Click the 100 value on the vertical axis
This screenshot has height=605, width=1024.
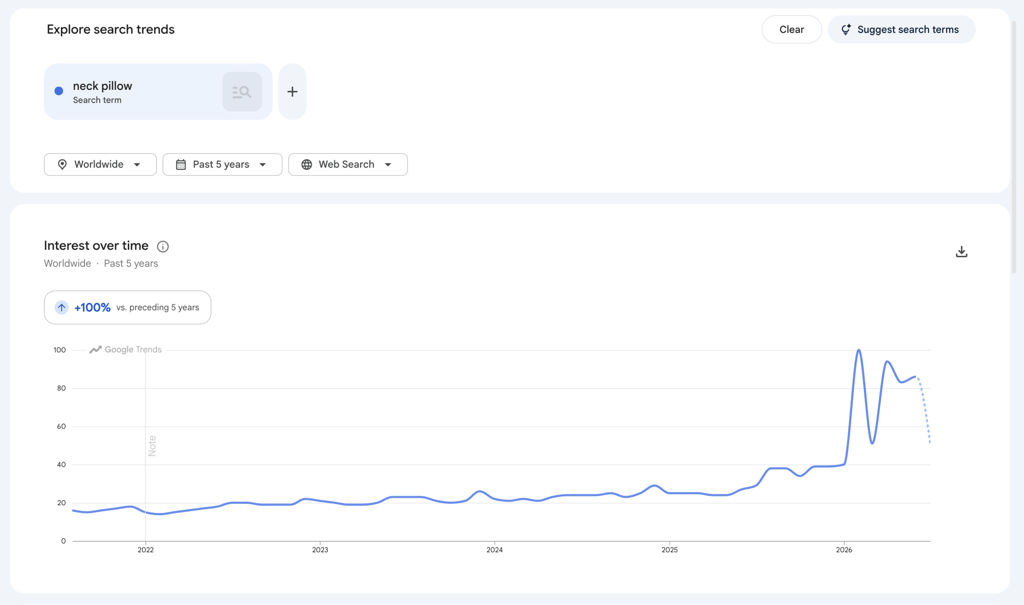59,350
